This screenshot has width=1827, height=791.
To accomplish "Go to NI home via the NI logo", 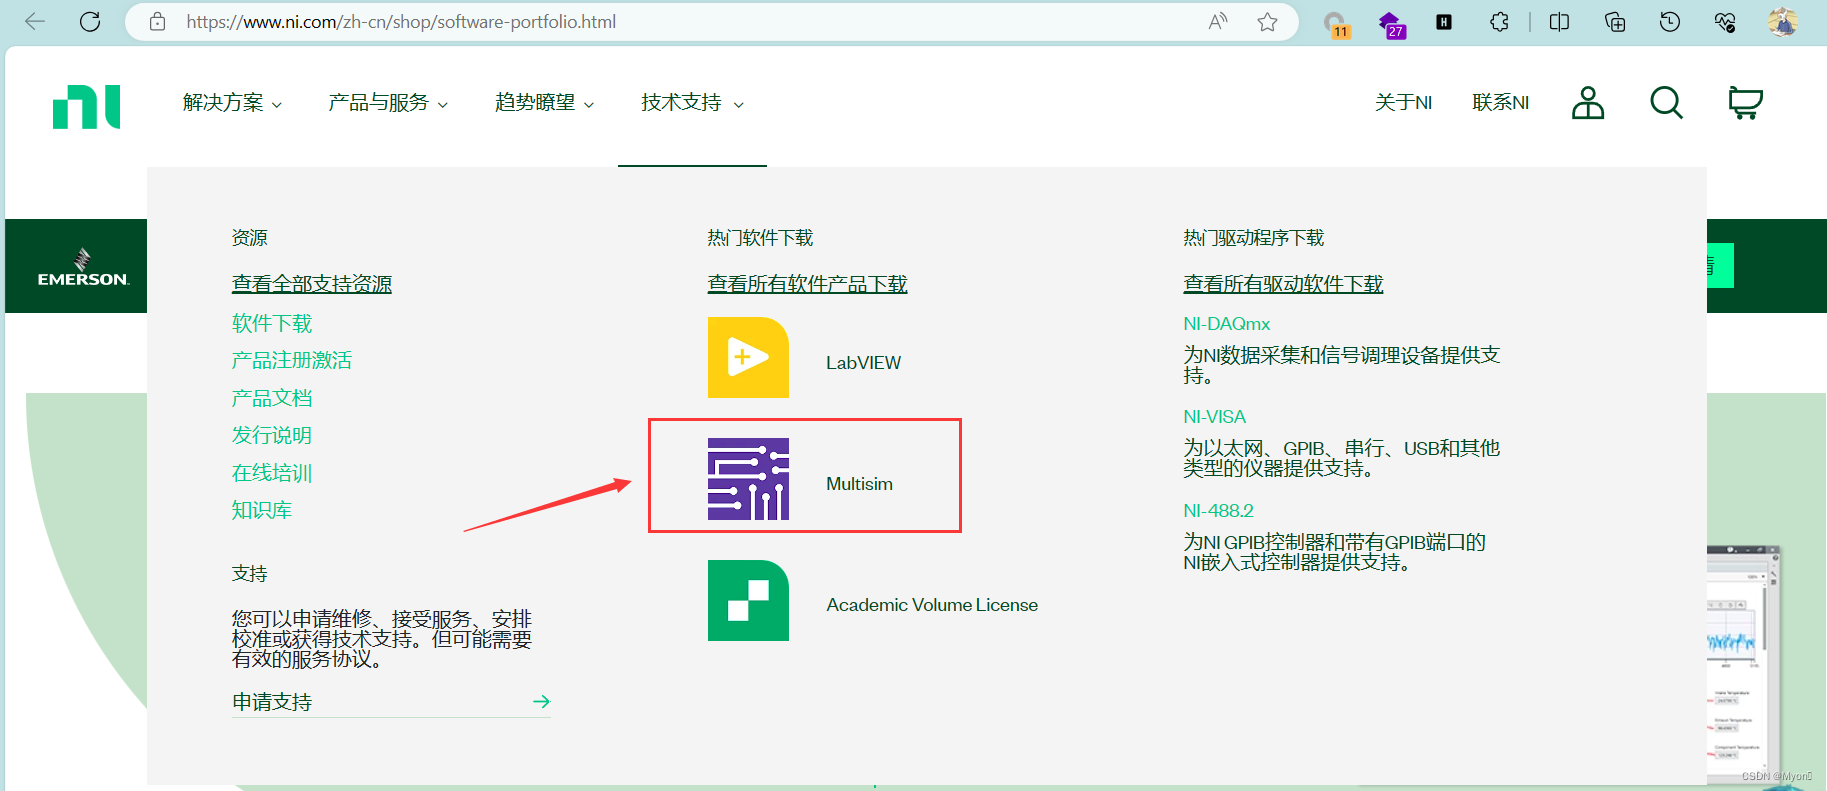I will pyautogui.click(x=87, y=107).
